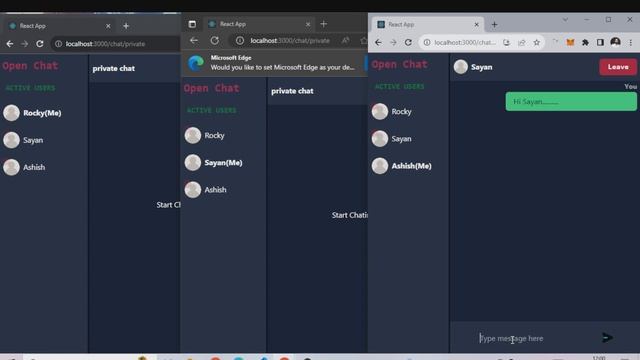View site info icon in Edge address bar
The image size is (640, 360).
240,40
